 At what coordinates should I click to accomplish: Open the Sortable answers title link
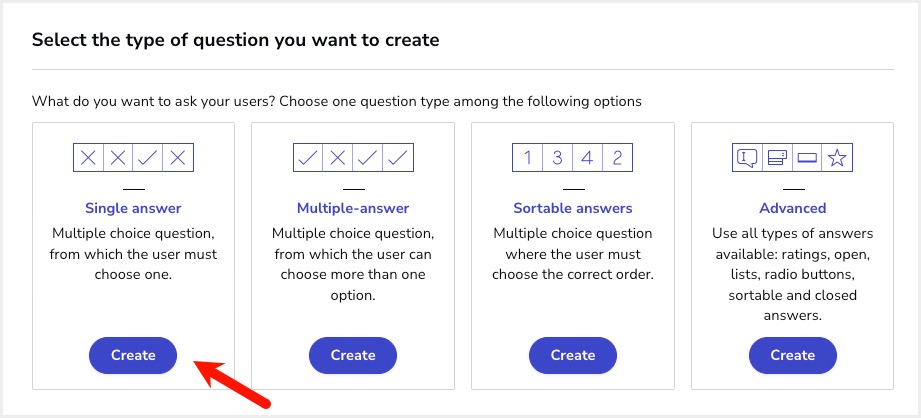tap(573, 208)
